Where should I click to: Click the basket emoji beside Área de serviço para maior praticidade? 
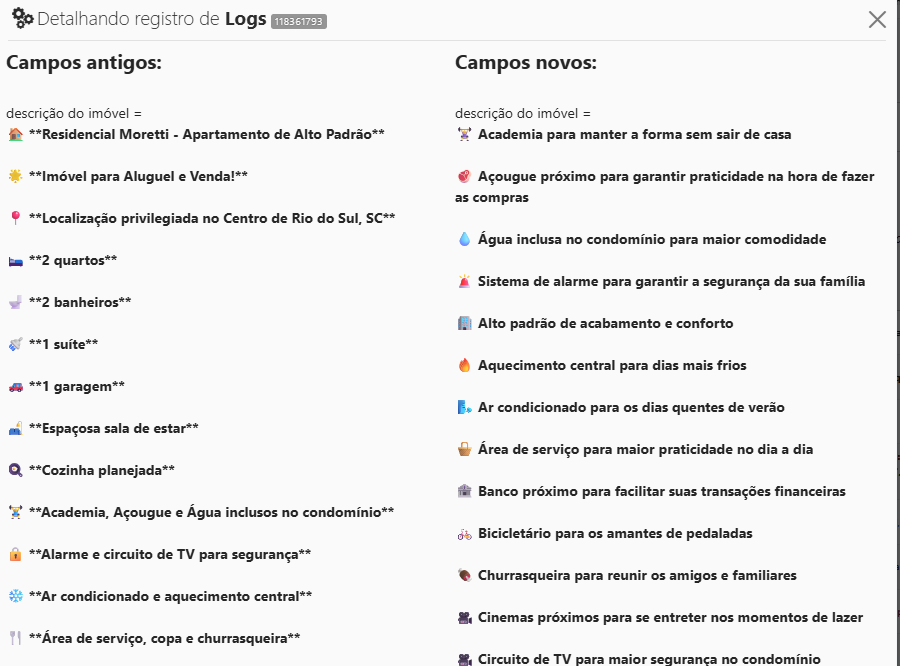coord(464,450)
